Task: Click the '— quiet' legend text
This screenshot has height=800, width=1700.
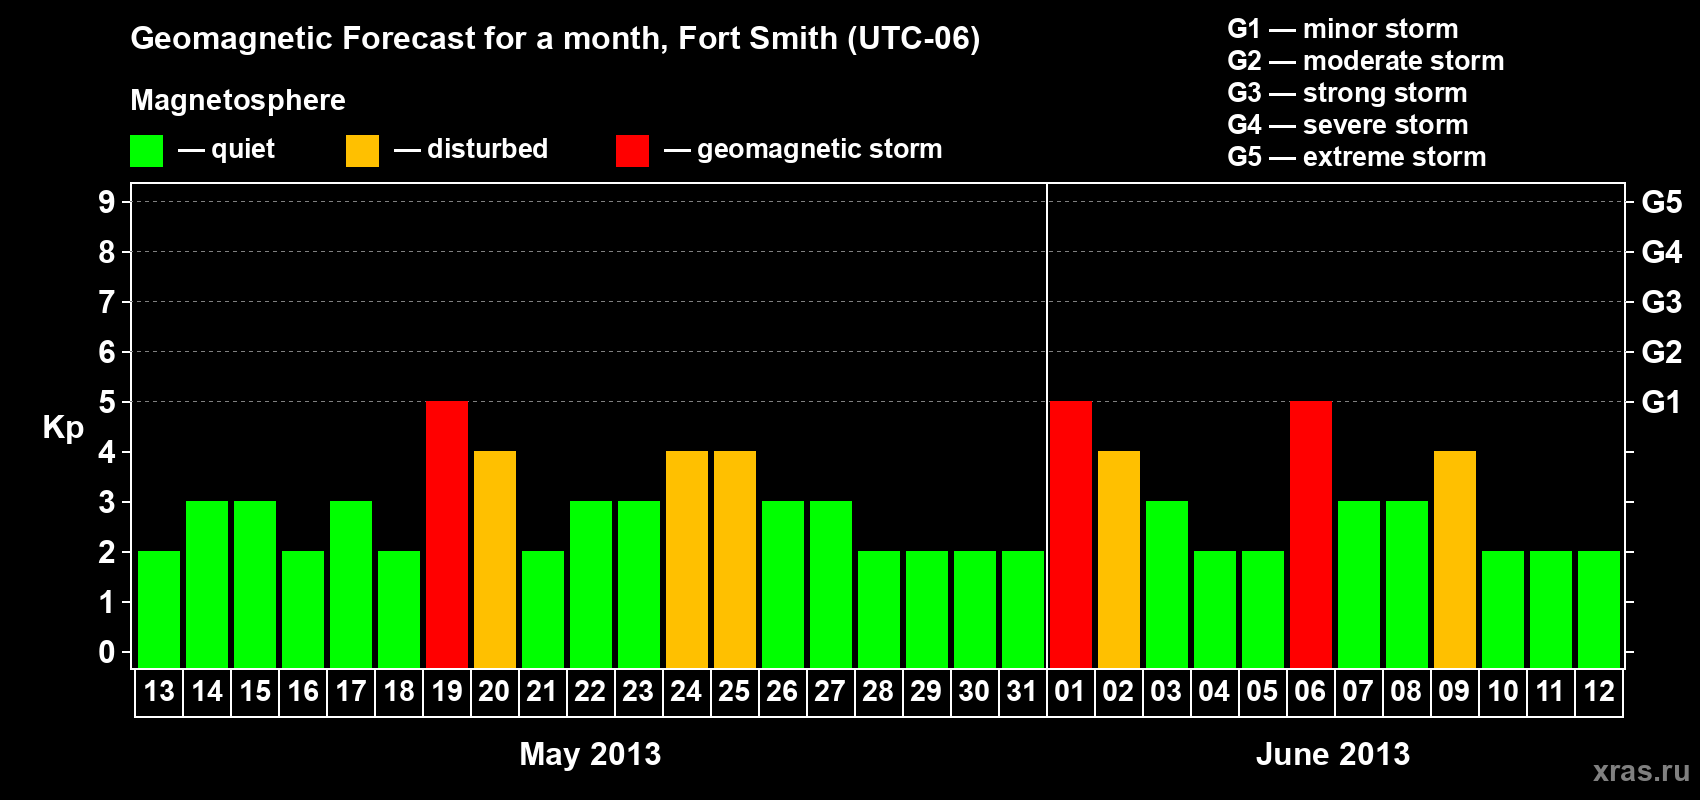Action: point(226,150)
